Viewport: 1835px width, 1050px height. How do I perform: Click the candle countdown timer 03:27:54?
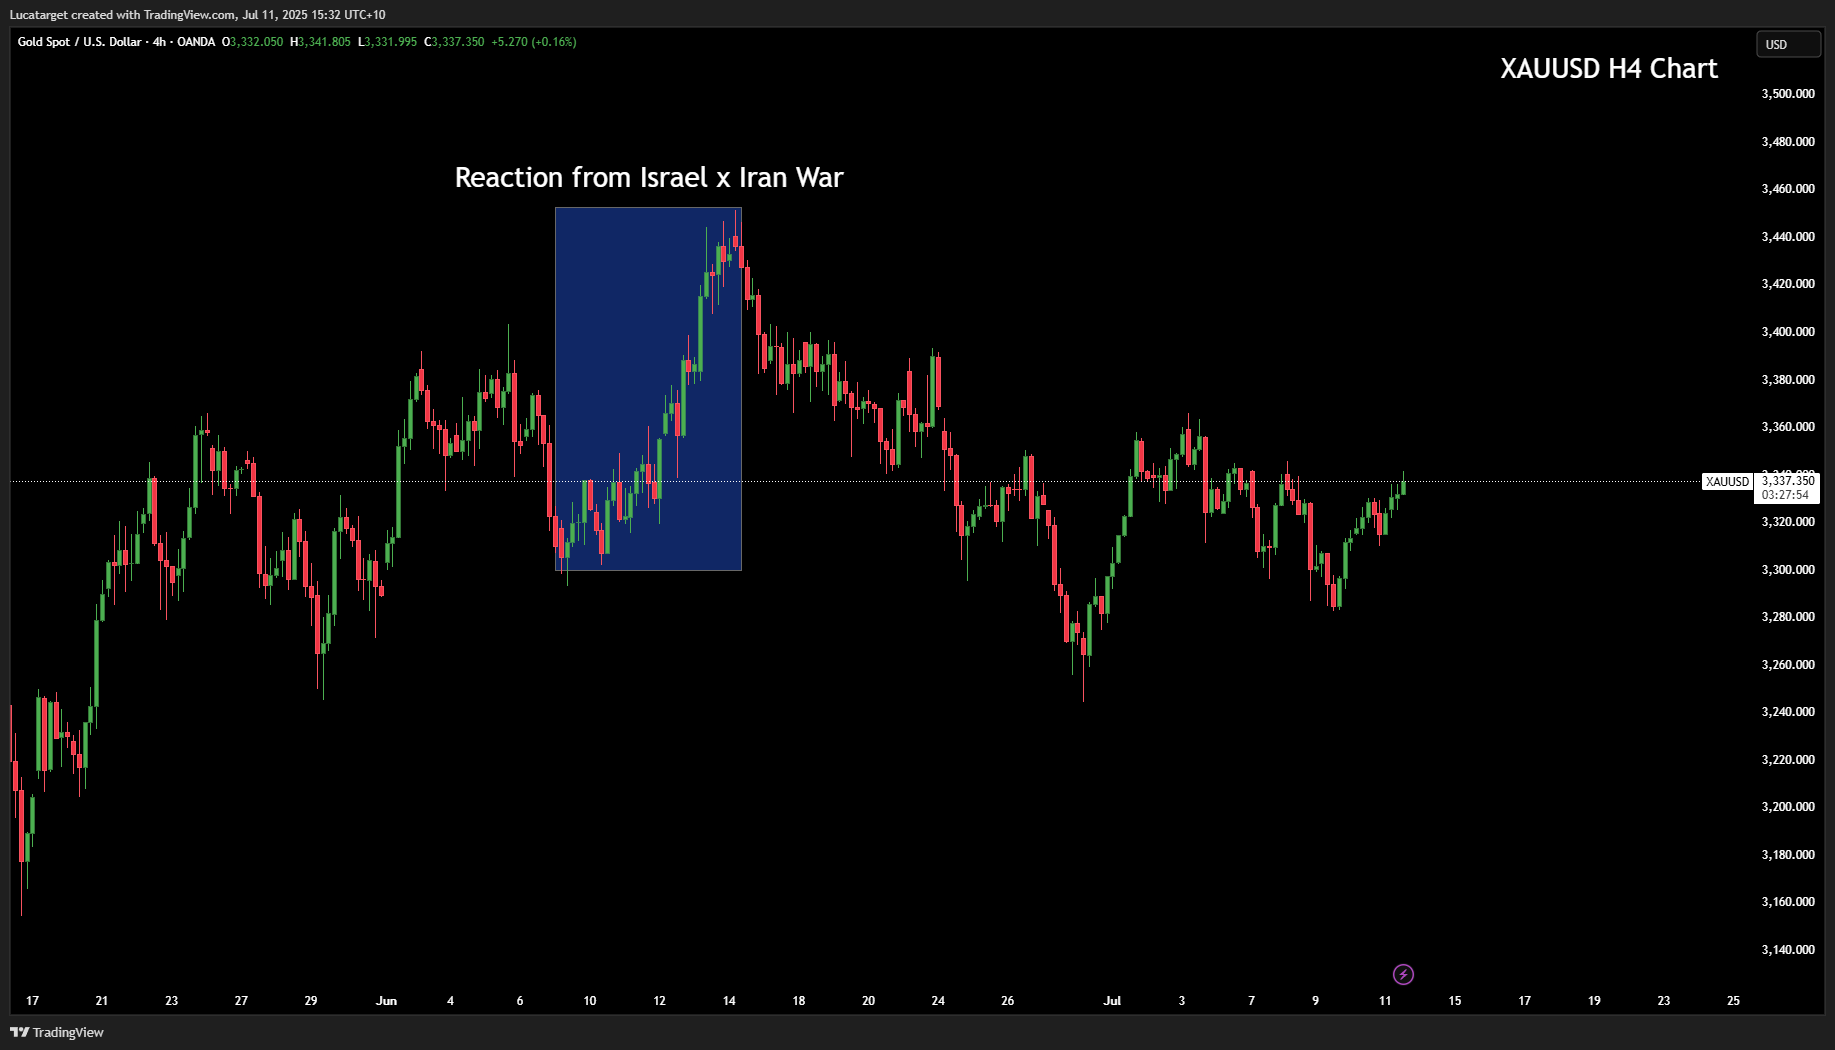[1785, 495]
